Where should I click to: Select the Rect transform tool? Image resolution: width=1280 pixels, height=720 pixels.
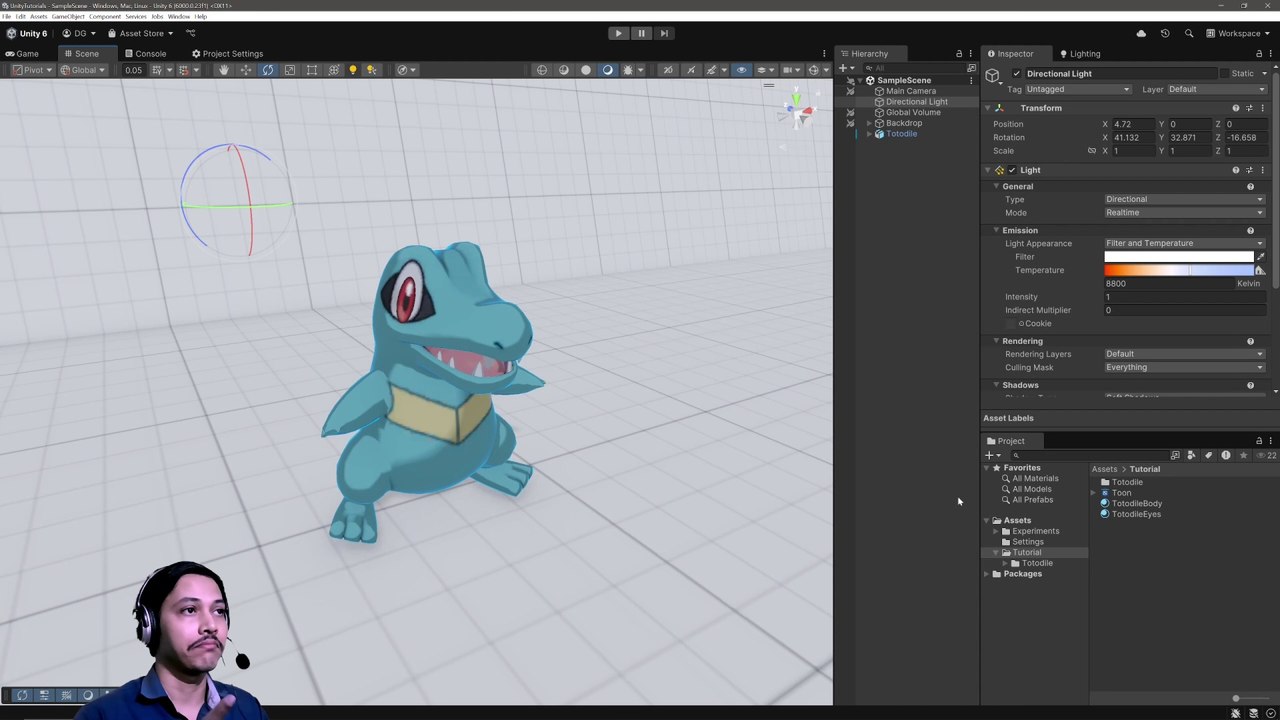pyautogui.click(x=312, y=70)
